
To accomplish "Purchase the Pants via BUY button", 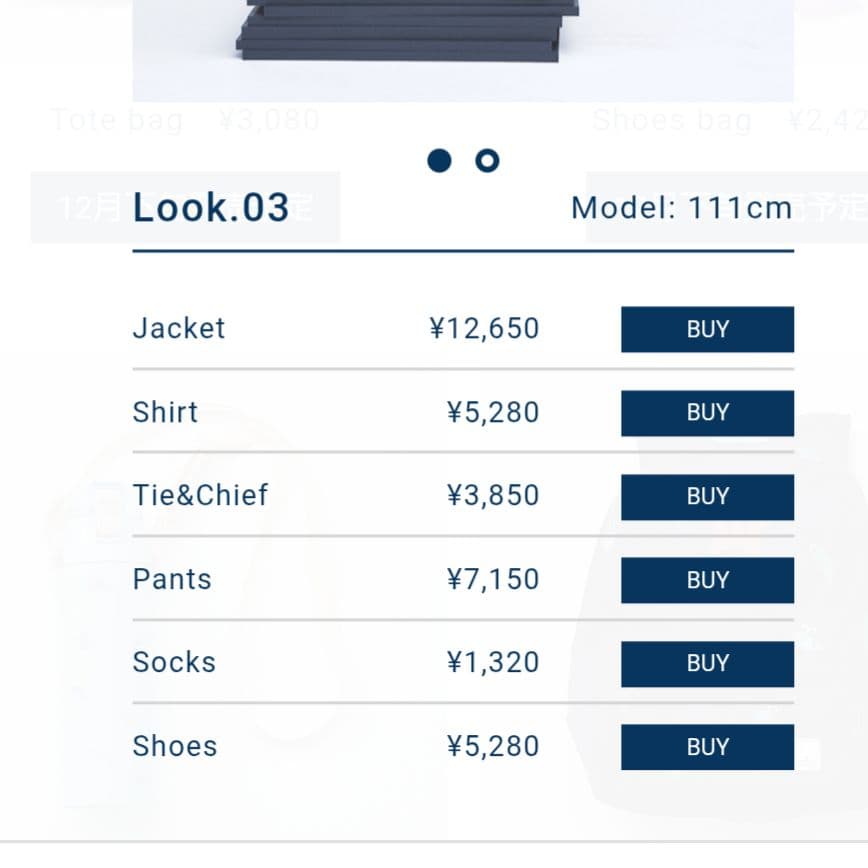I will pos(707,580).
